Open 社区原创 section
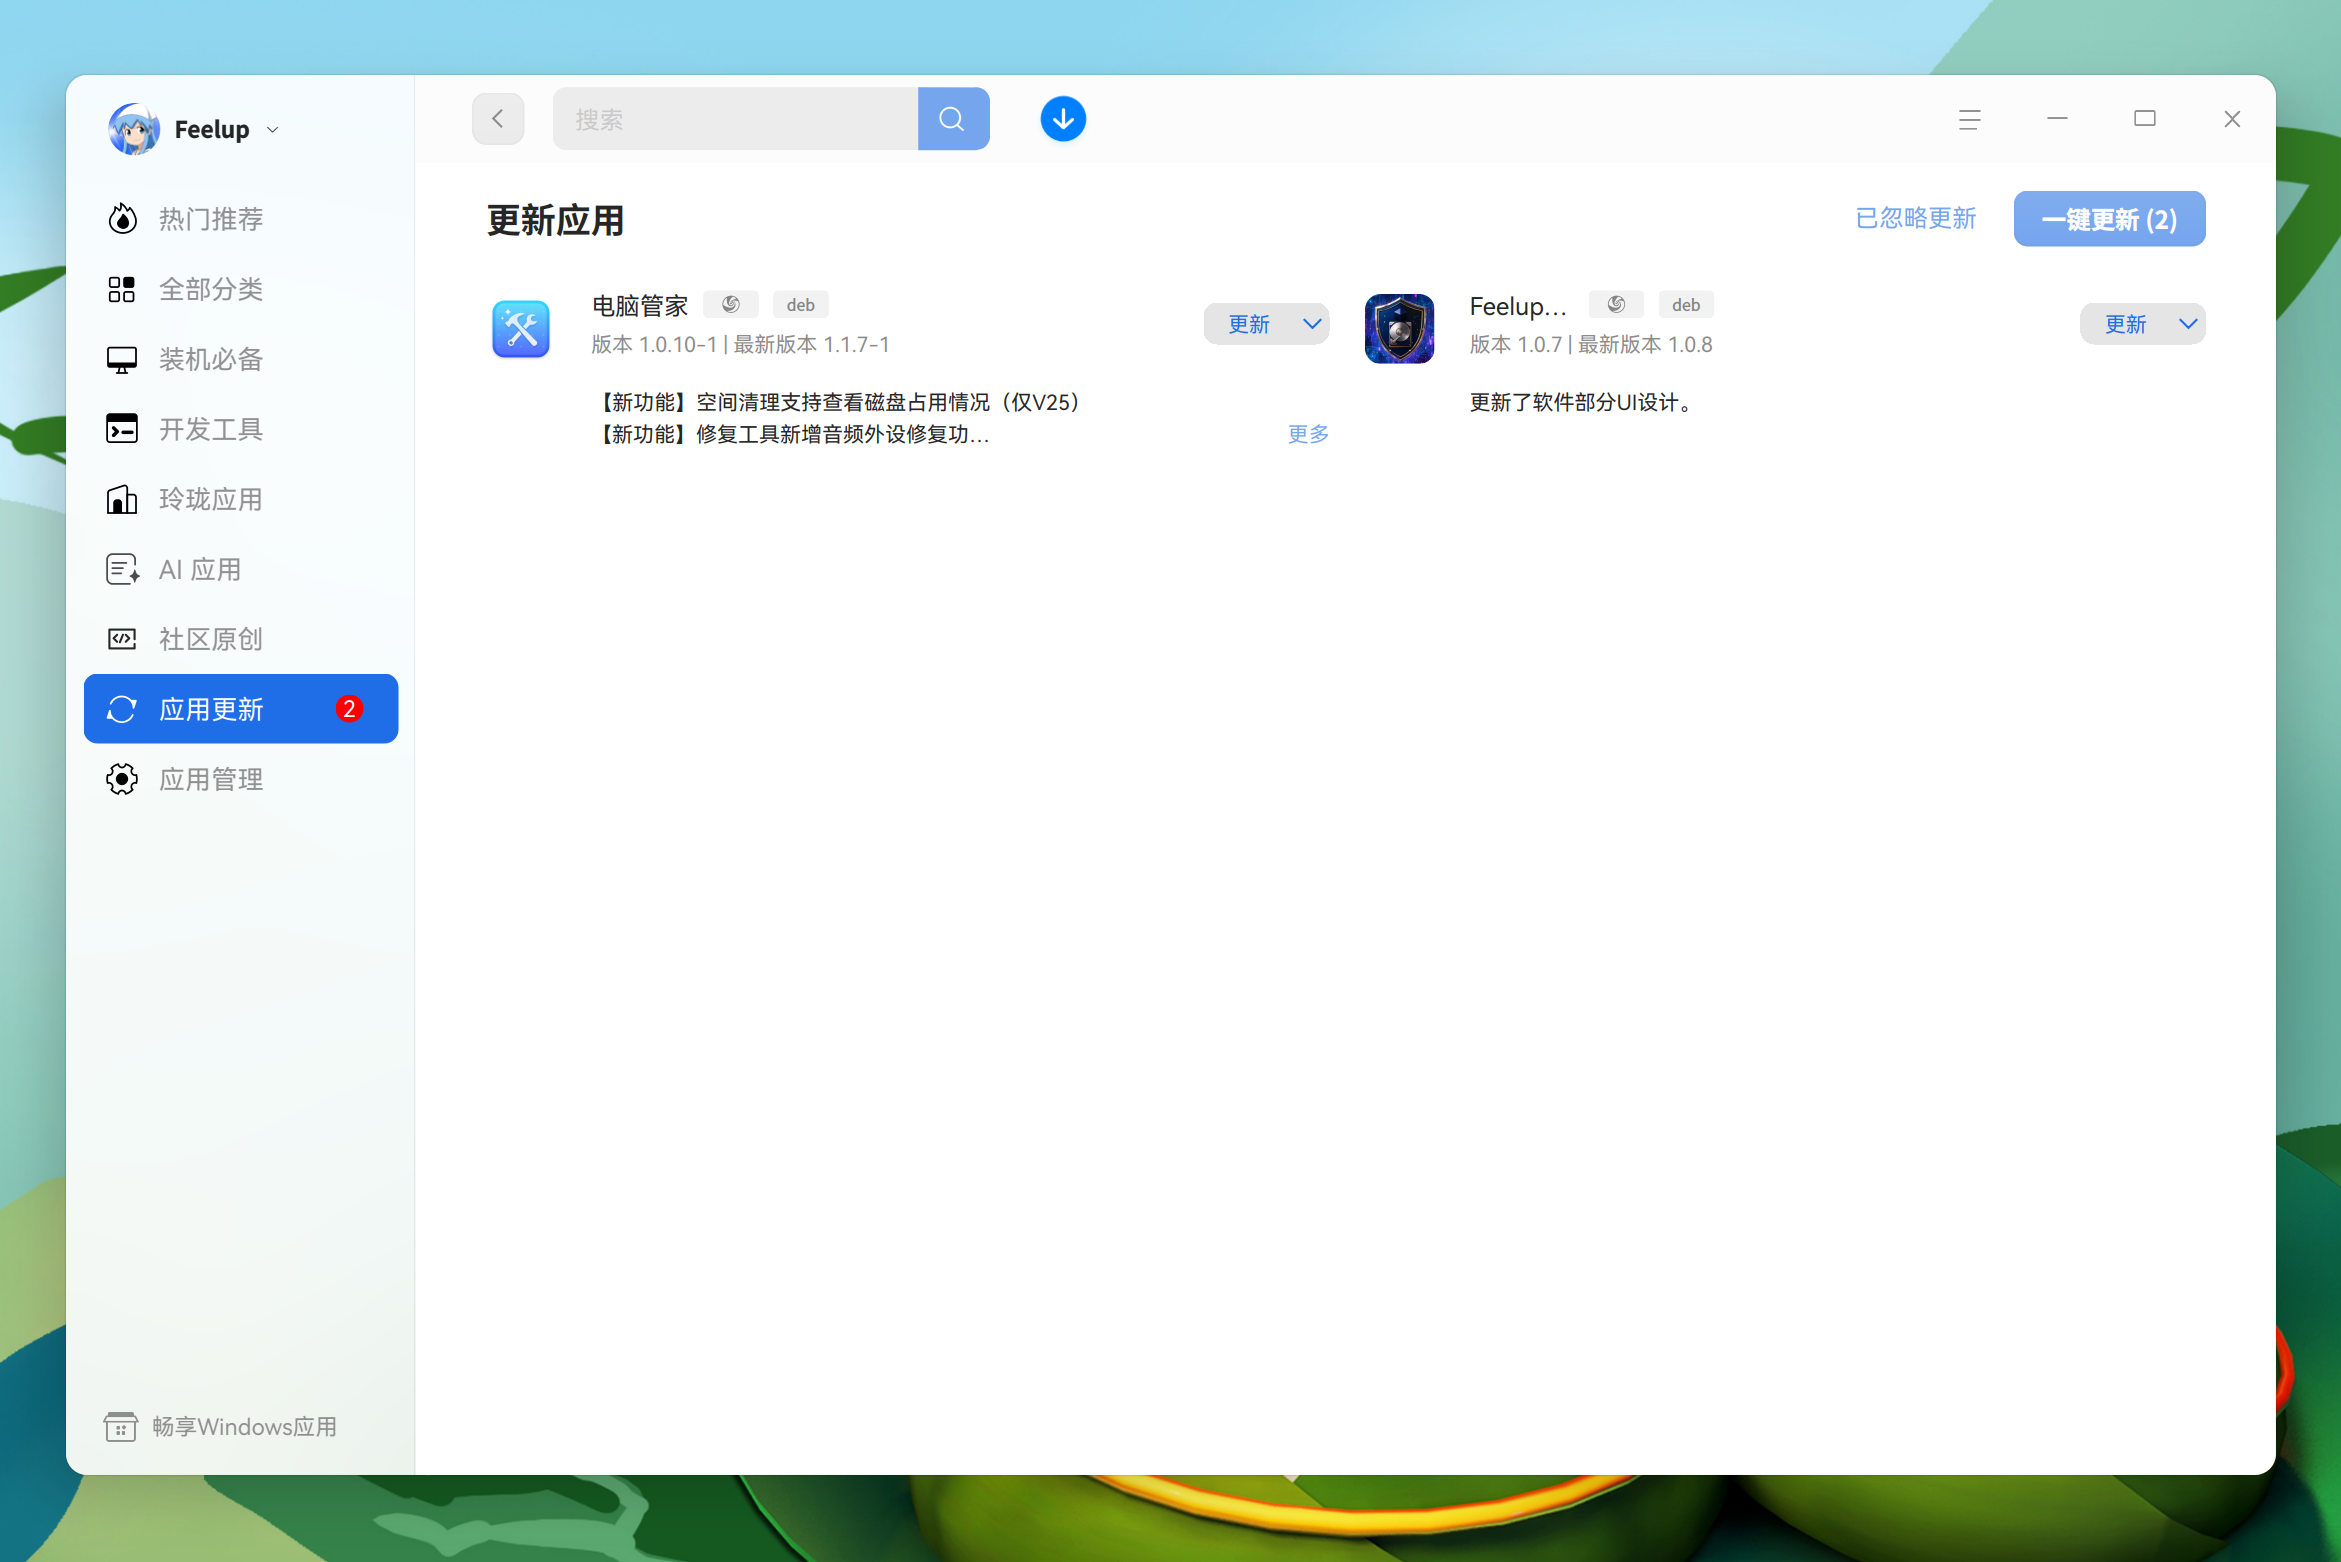This screenshot has height=1562, width=2341. tap(241, 639)
